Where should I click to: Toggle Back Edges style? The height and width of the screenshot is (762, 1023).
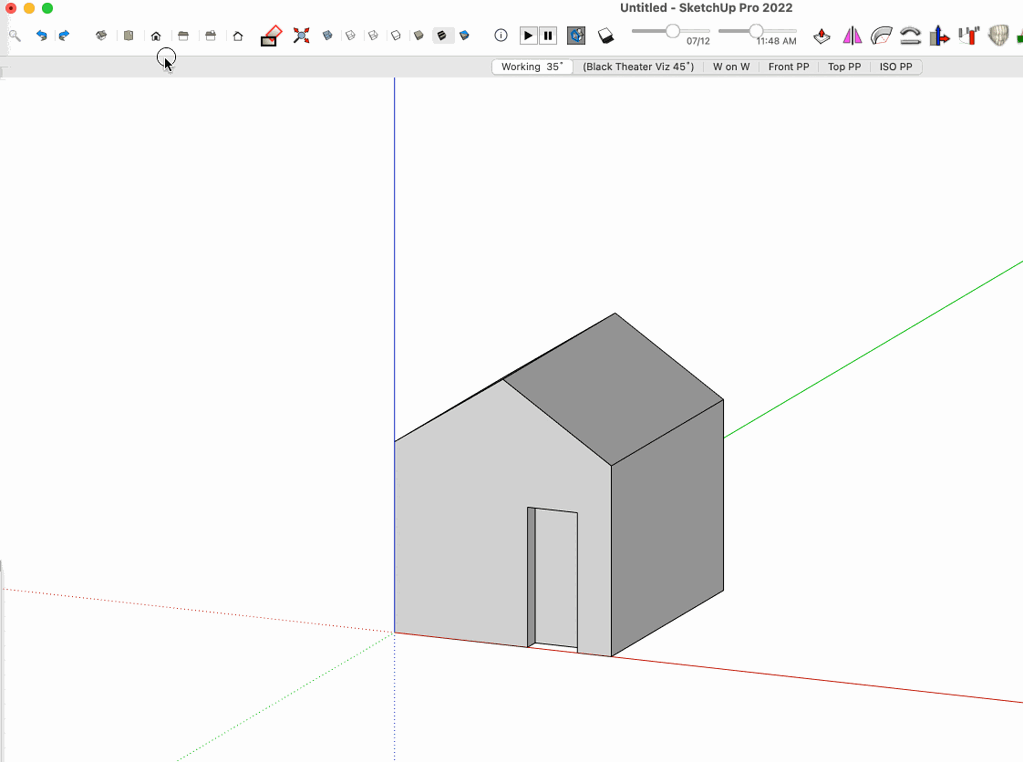click(351, 36)
